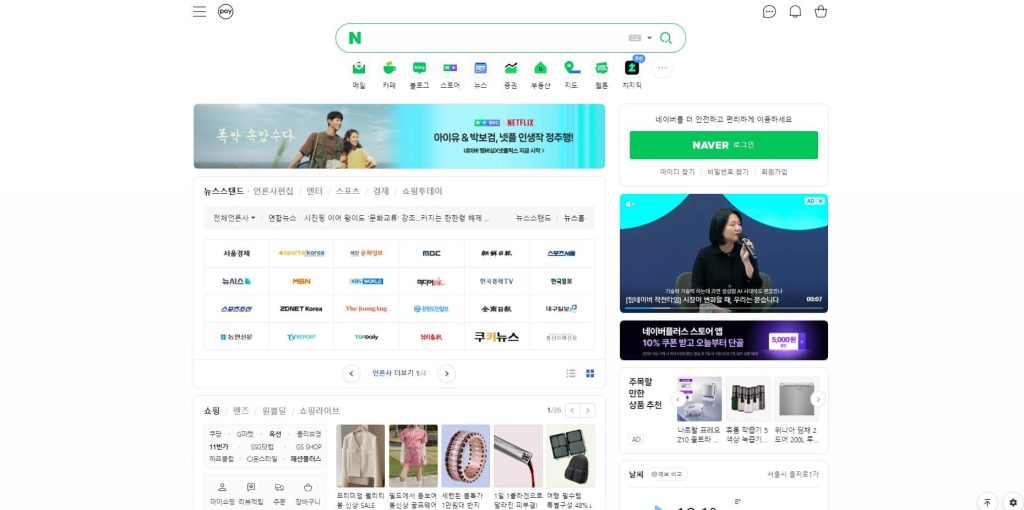Image resolution: width=1024 pixels, height=510 pixels.
Task: Open the 뉴스홈 link
Action: click(575, 217)
